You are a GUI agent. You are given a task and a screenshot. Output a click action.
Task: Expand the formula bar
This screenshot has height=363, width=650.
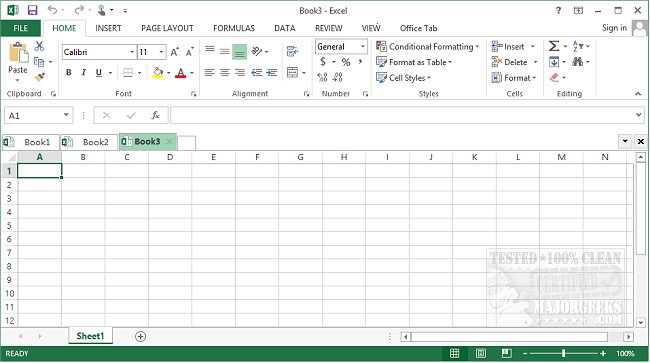[638, 115]
